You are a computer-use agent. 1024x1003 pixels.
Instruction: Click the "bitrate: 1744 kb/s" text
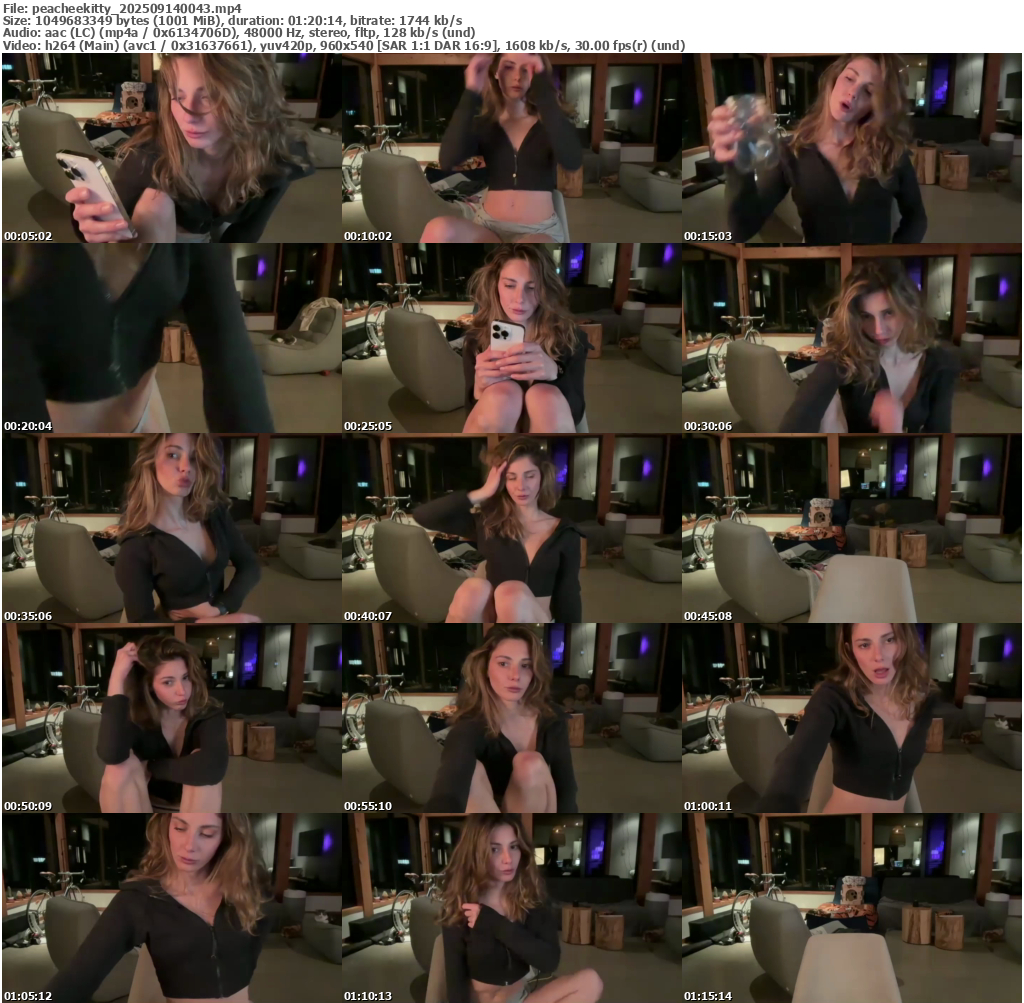[406, 20]
